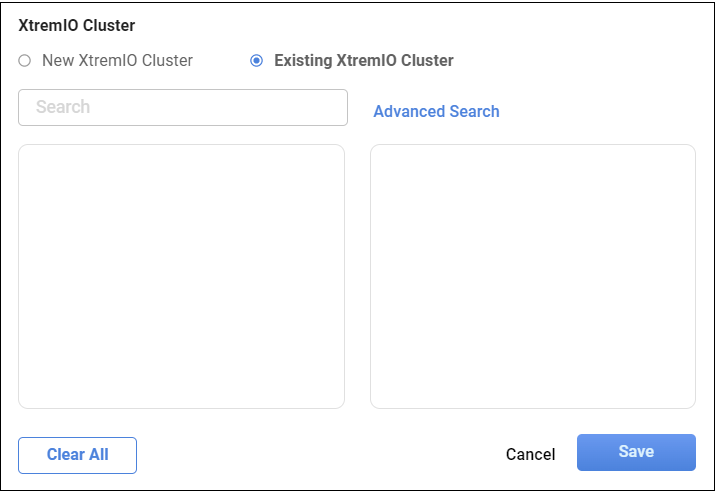This screenshot has width=717, height=493.
Task: Select the Existing XtremIO Cluster radio button
Action: (257, 61)
